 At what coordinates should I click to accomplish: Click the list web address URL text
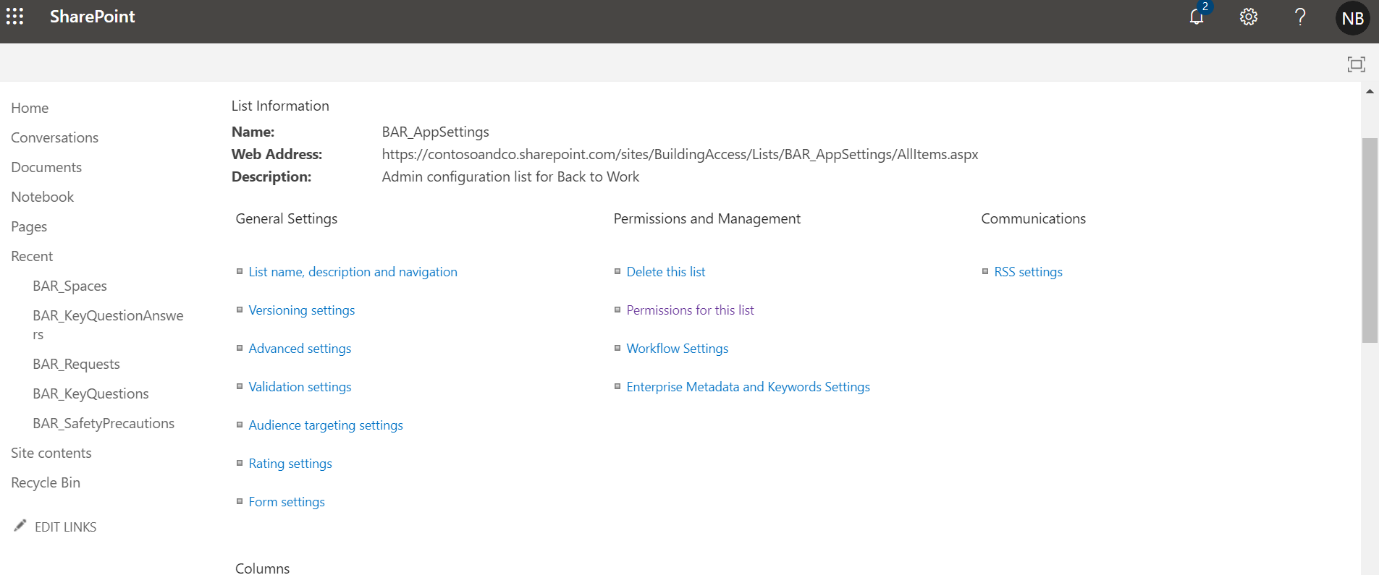(x=680, y=155)
